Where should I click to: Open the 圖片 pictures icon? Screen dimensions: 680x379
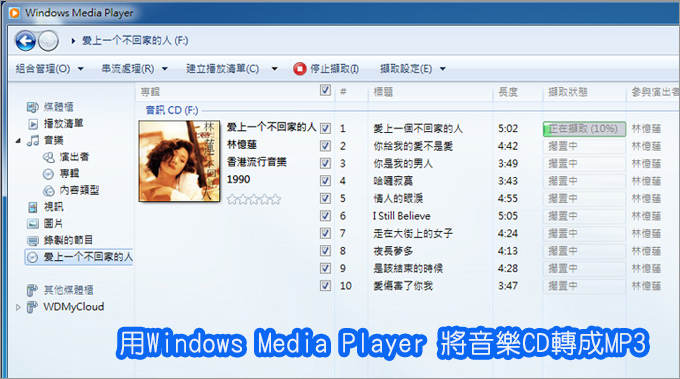tap(33, 224)
